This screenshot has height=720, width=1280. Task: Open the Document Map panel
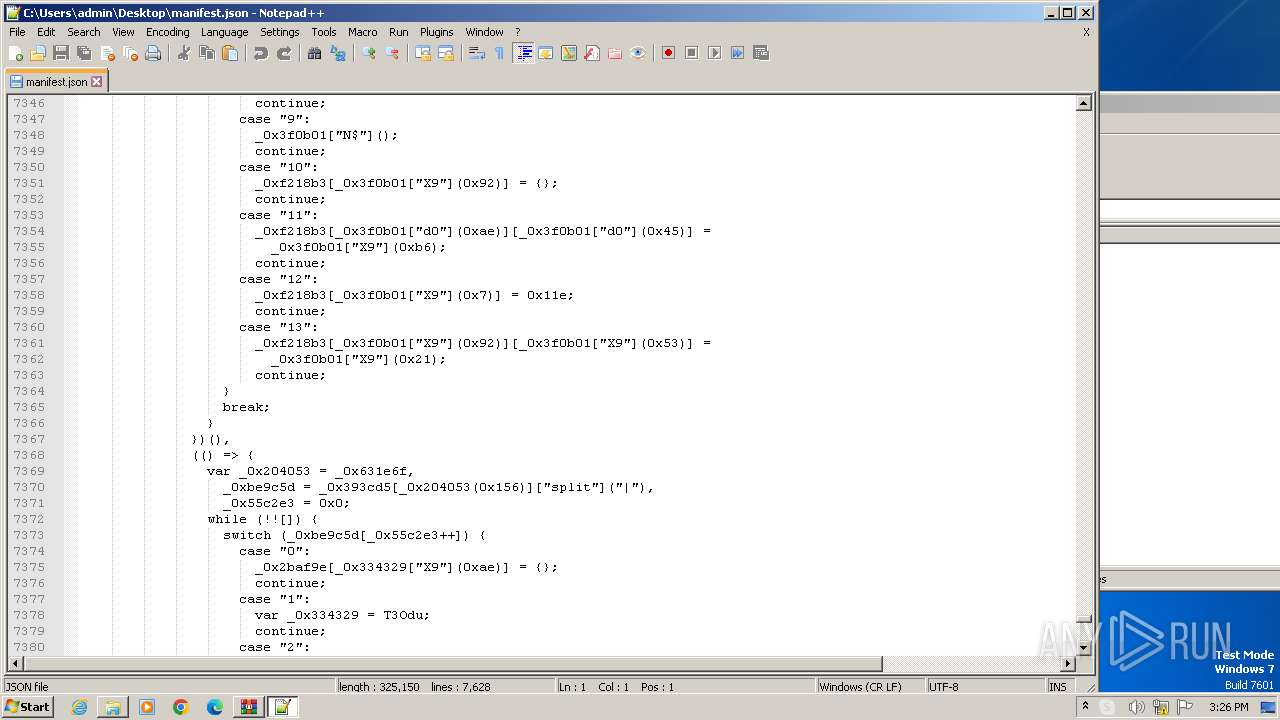pos(569,53)
